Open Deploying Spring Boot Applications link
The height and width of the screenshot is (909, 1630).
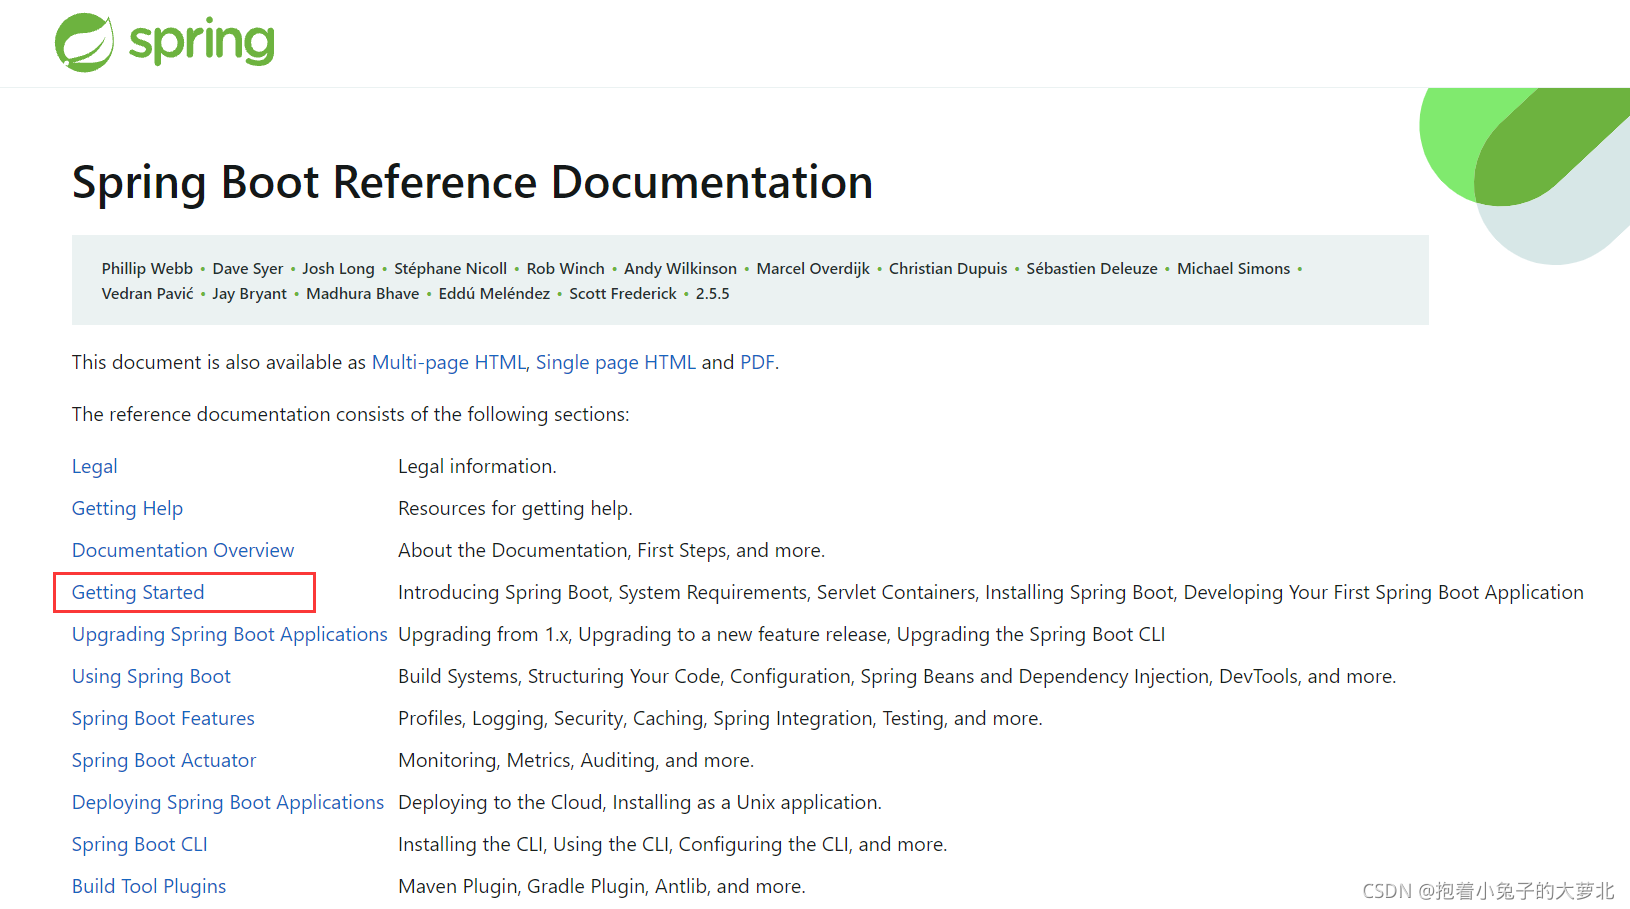pos(228,803)
